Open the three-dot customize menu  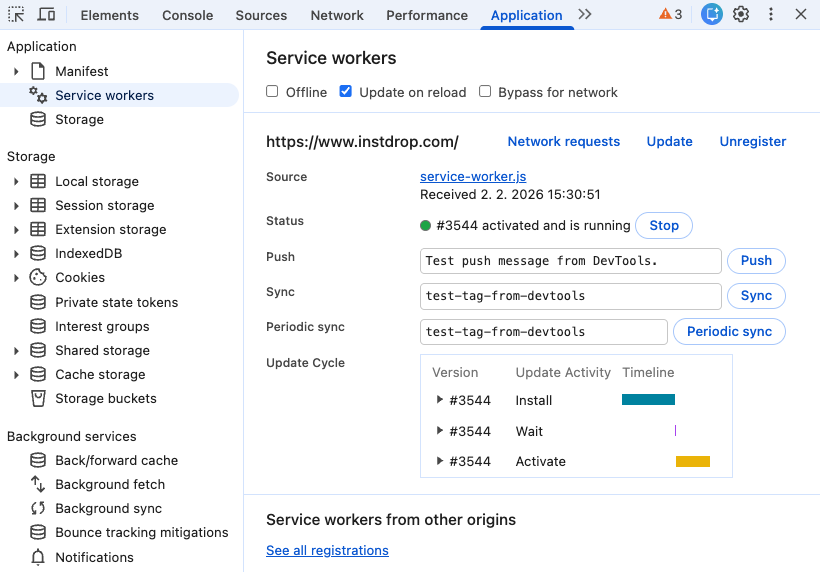pyautogui.click(x=771, y=14)
